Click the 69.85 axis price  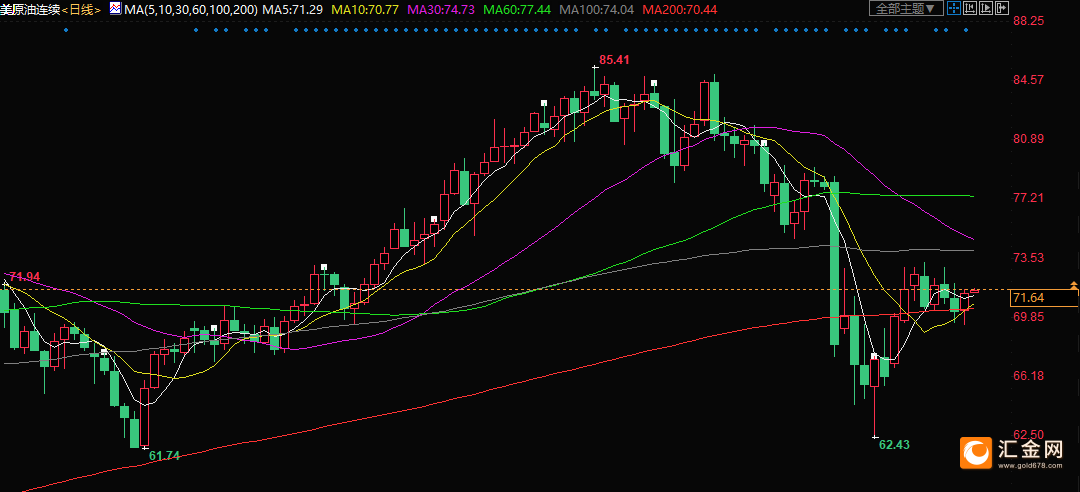click(1029, 316)
